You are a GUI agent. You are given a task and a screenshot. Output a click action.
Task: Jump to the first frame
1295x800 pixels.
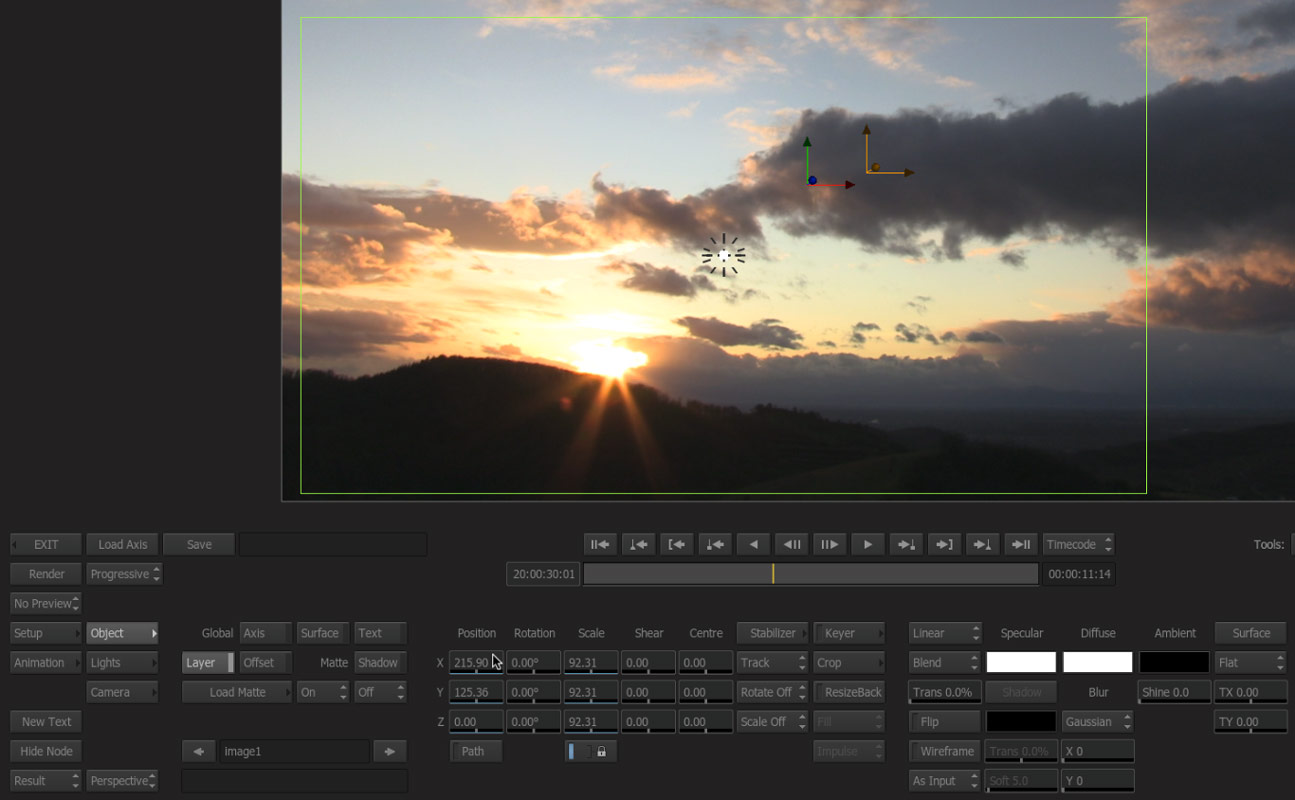coord(600,544)
